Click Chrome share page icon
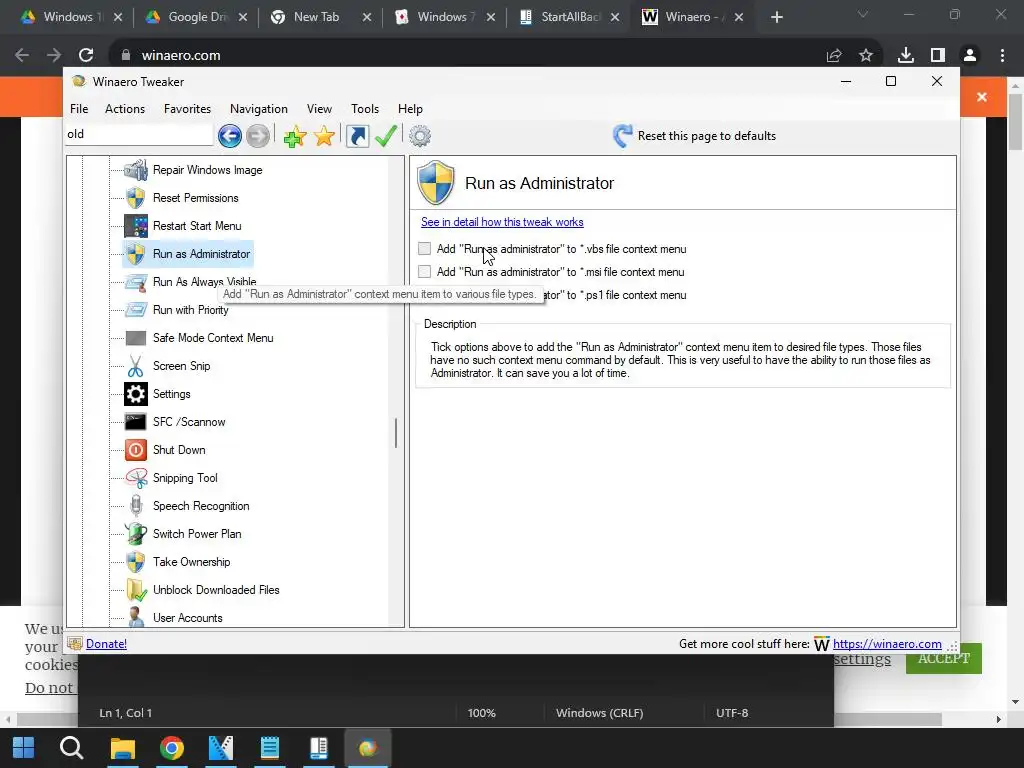The width and height of the screenshot is (1024, 768). click(x=834, y=56)
